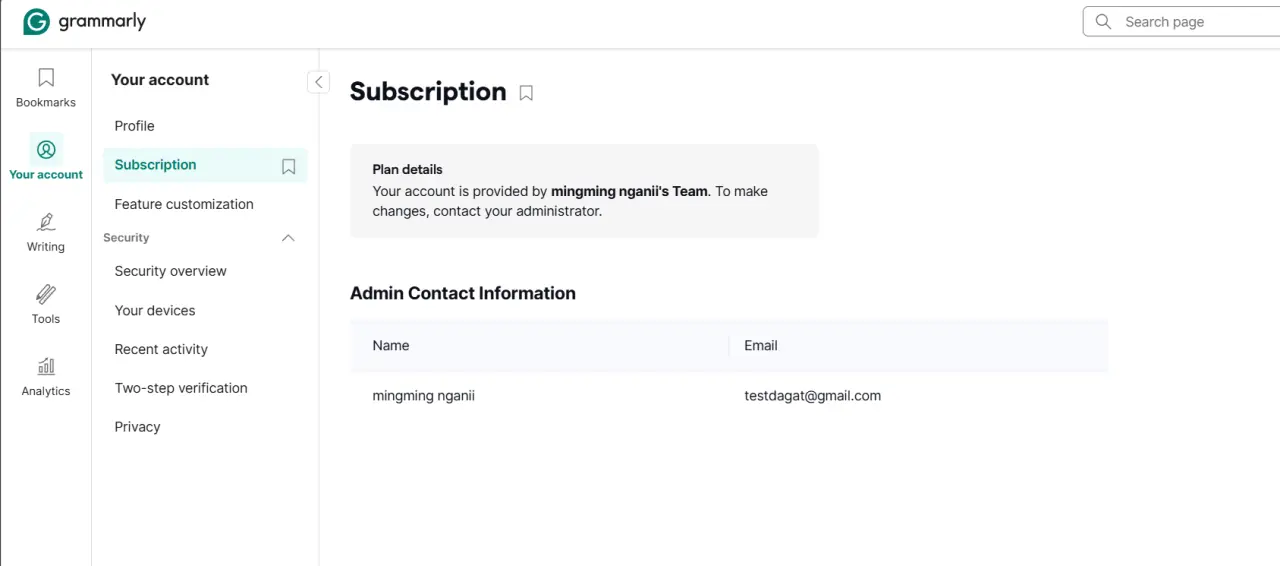Viewport: 1280px width, 566px height.
Task: Collapse the Your account side panel
Action: coord(318,82)
